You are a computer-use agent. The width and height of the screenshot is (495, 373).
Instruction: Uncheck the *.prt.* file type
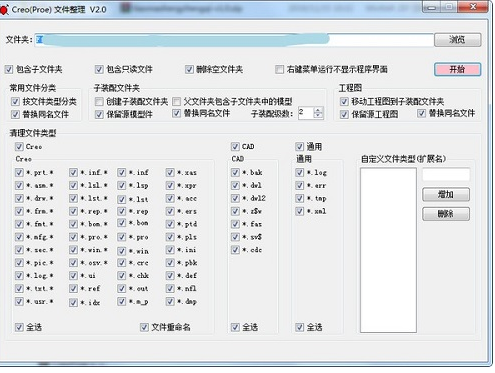coord(19,172)
